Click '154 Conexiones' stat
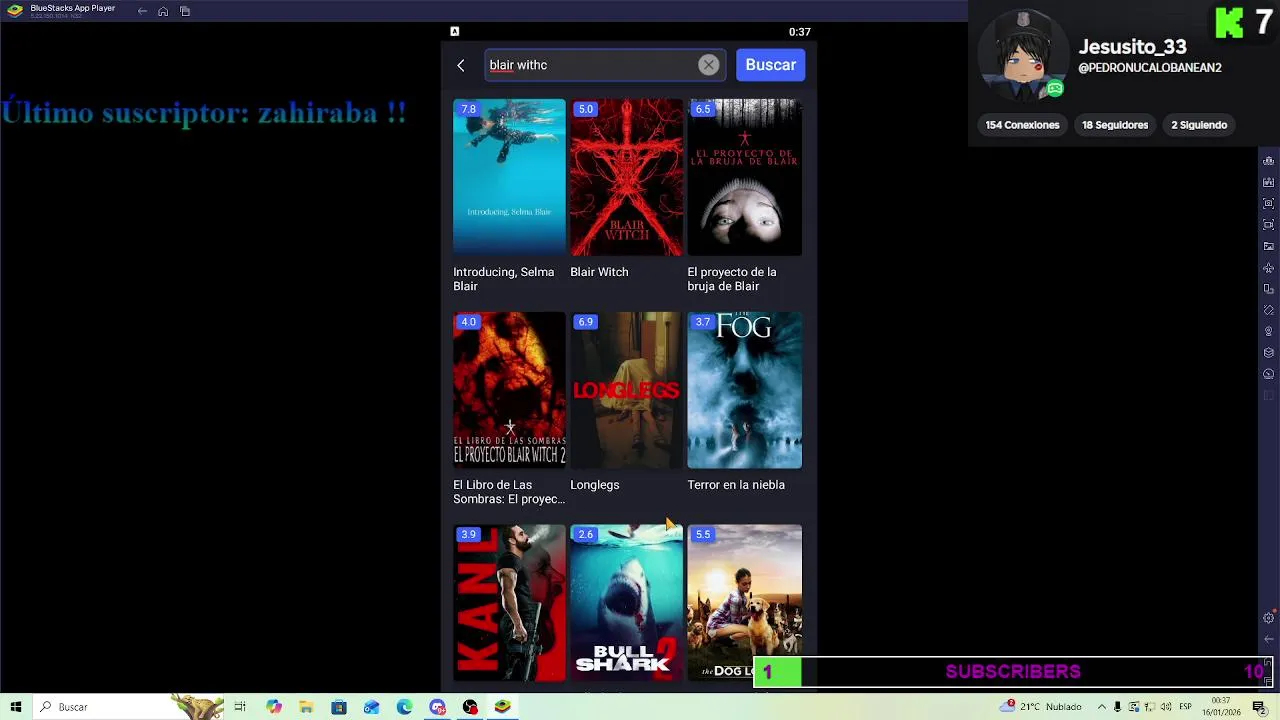 coord(1022,125)
